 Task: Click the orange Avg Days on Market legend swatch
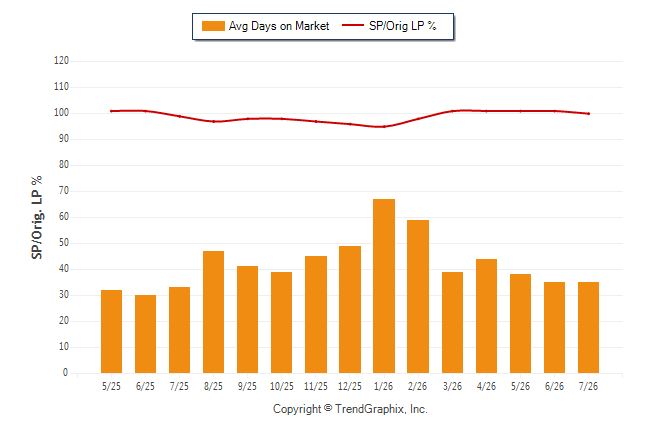213,26
